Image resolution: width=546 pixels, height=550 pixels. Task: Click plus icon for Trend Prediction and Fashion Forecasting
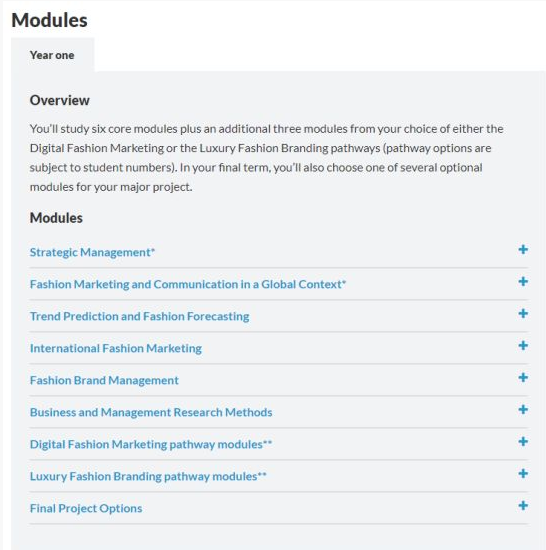523,313
